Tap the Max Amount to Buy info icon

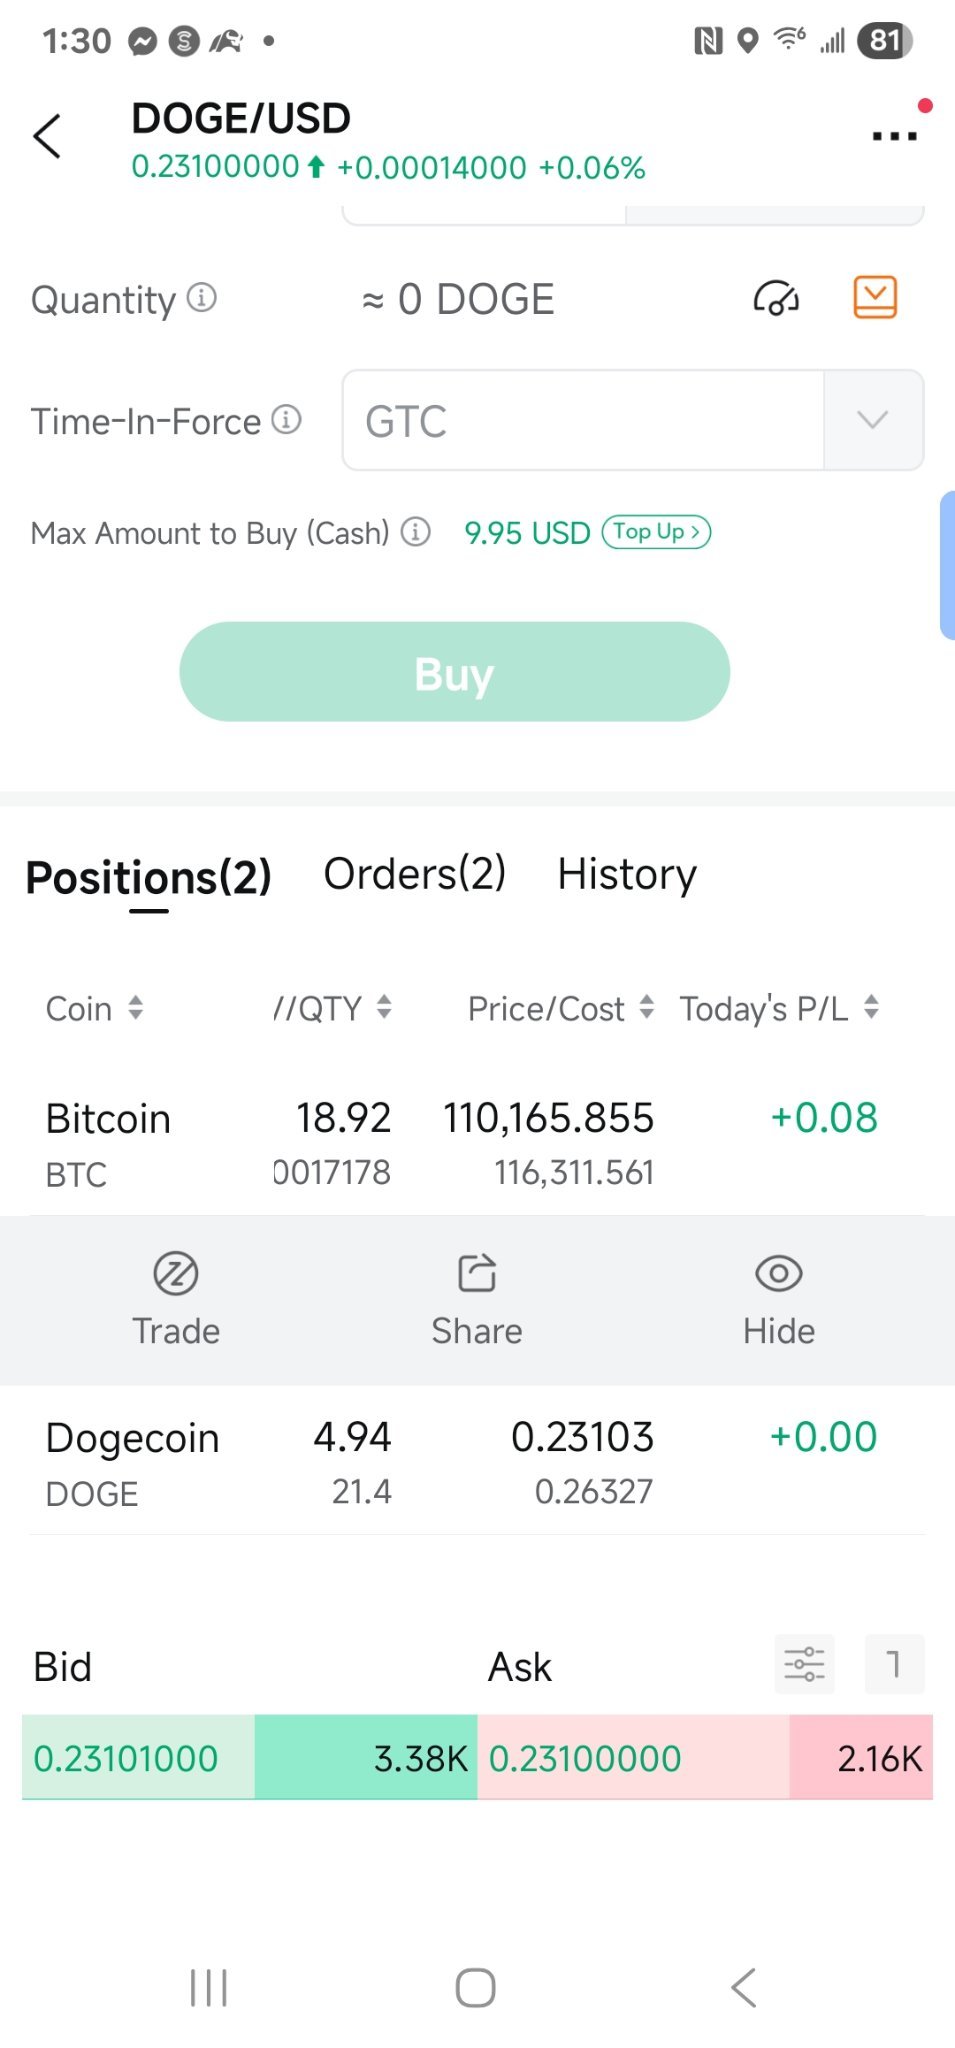pyautogui.click(x=416, y=532)
